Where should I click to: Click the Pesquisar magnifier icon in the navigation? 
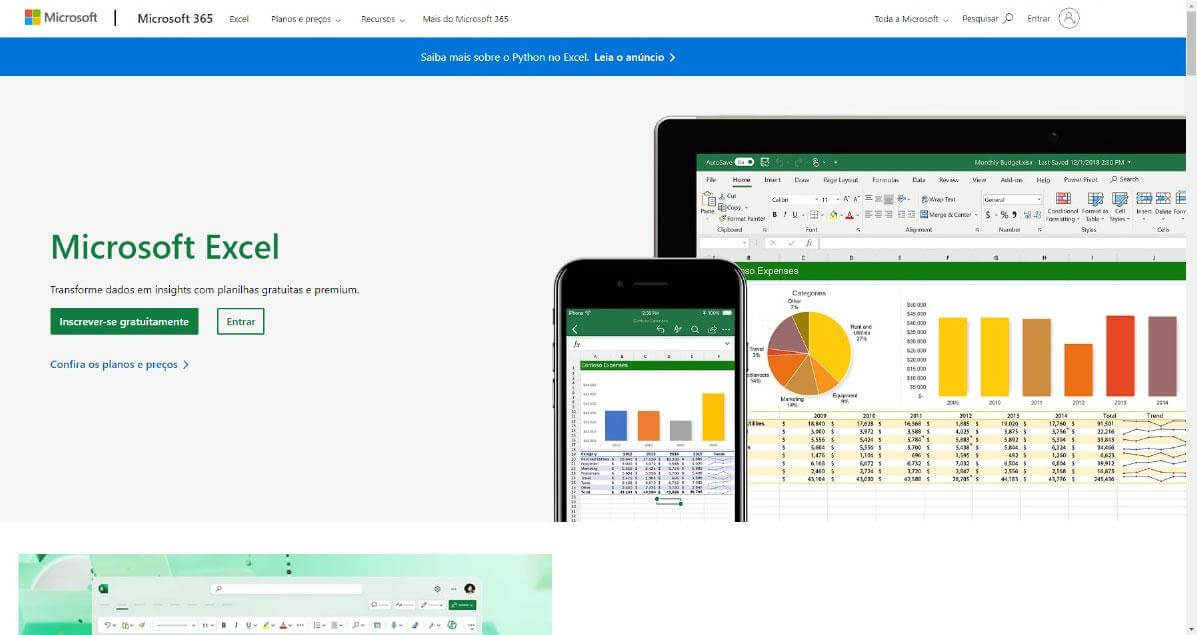click(1005, 18)
